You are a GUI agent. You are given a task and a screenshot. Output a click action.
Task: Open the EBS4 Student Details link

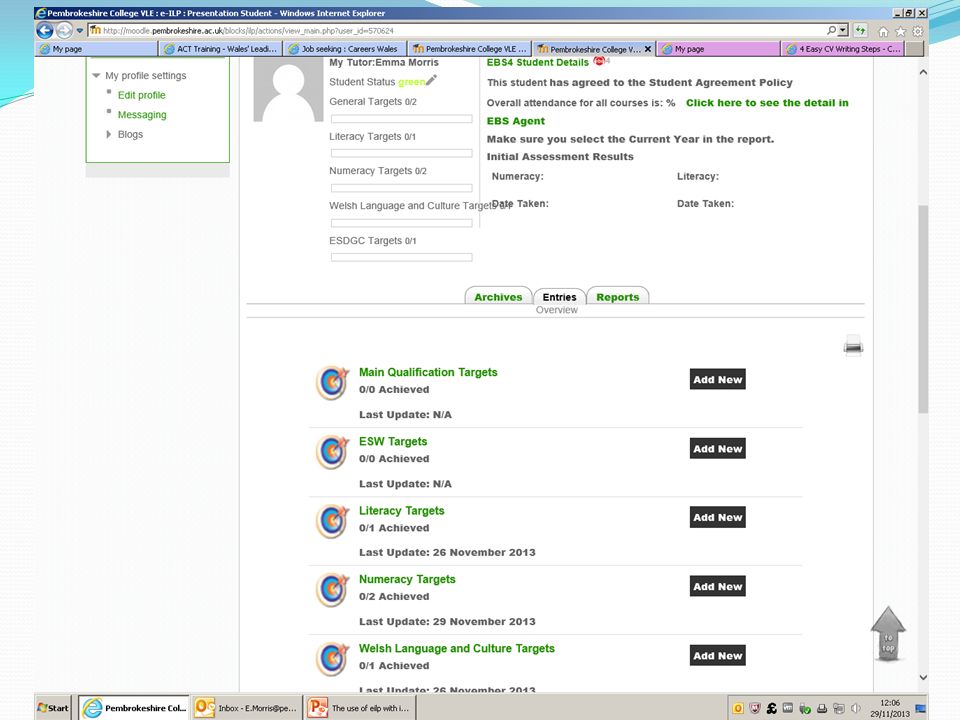[x=538, y=62]
